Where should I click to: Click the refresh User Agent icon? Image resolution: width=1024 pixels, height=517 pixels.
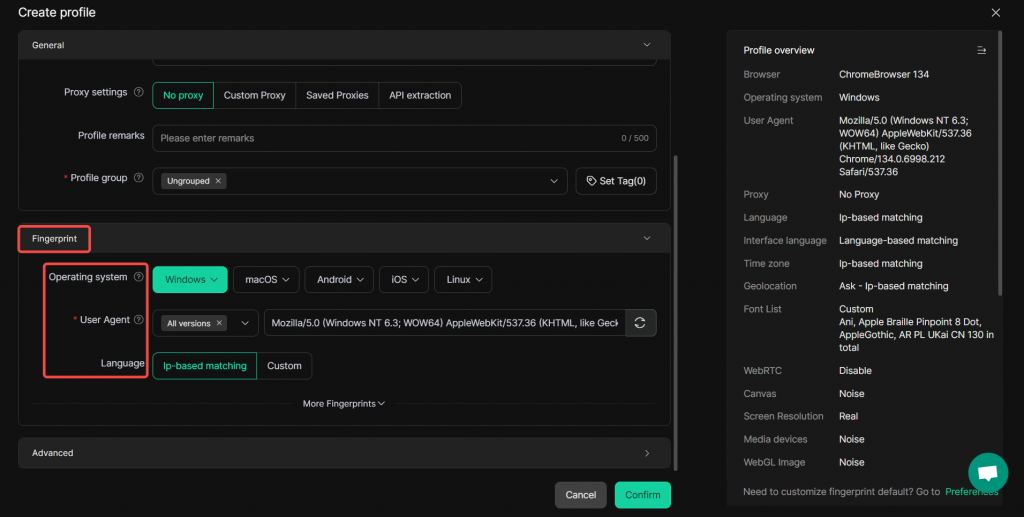[641, 323]
